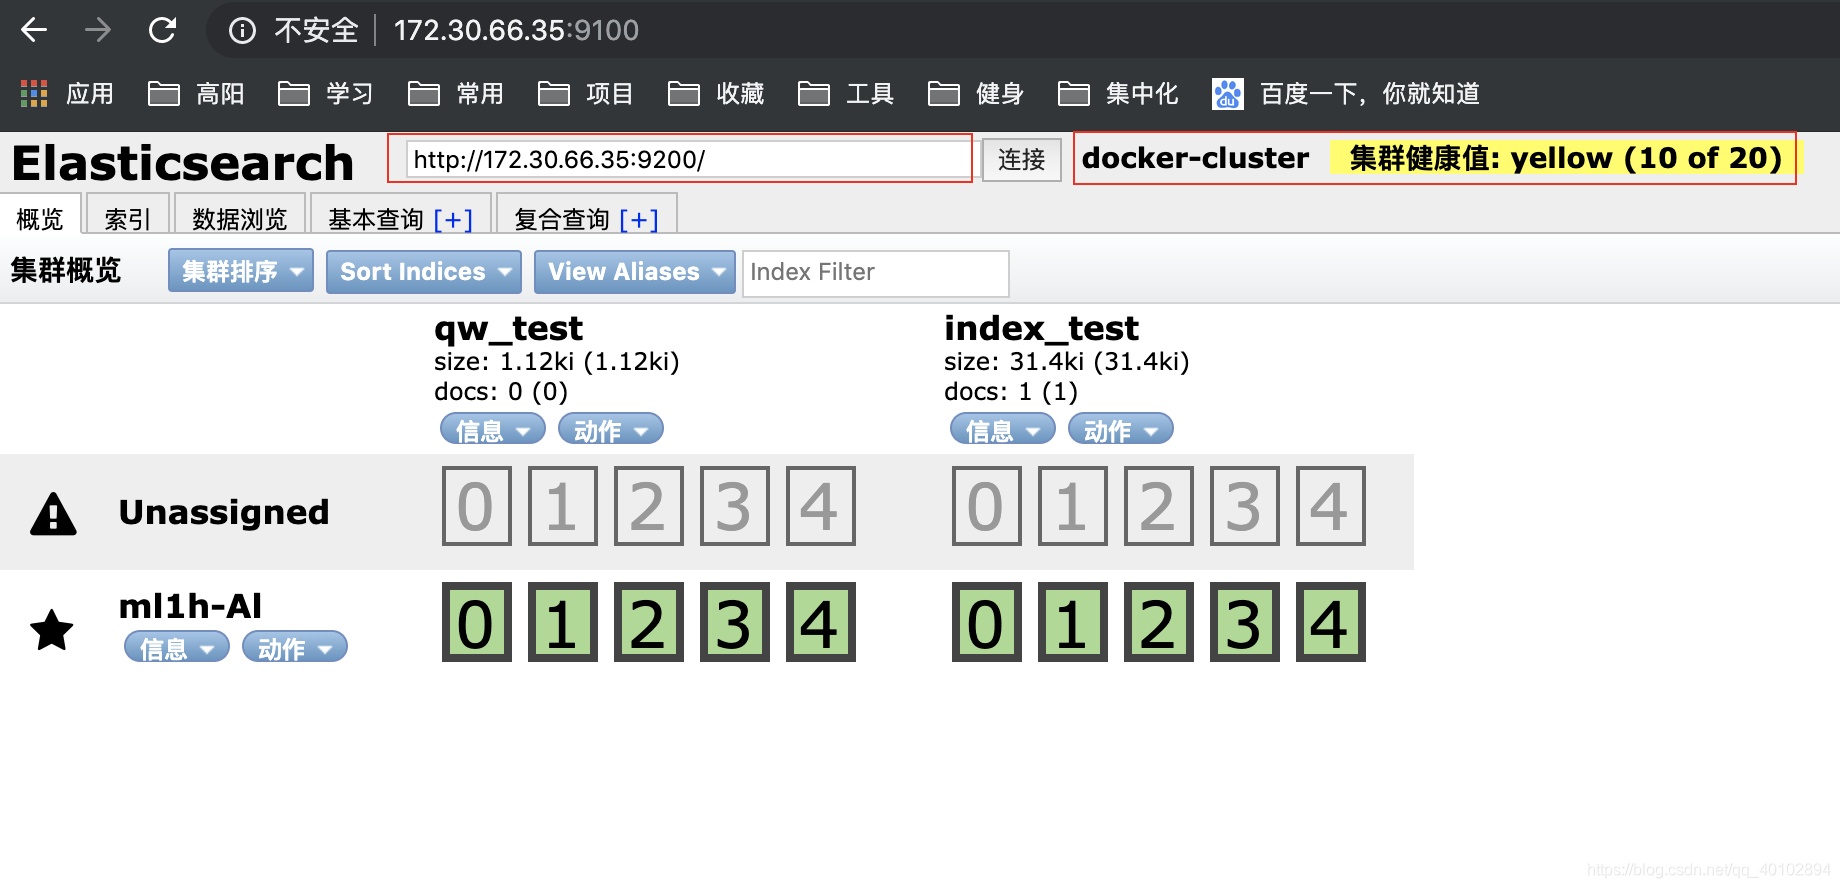The width and height of the screenshot is (1840, 888).
Task: Open the 收藏 bookmark folder
Action: pos(716,94)
